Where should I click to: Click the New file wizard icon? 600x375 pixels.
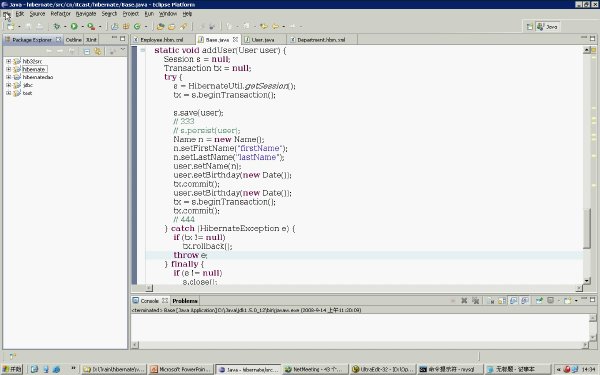pyautogui.click(x=10, y=26)
